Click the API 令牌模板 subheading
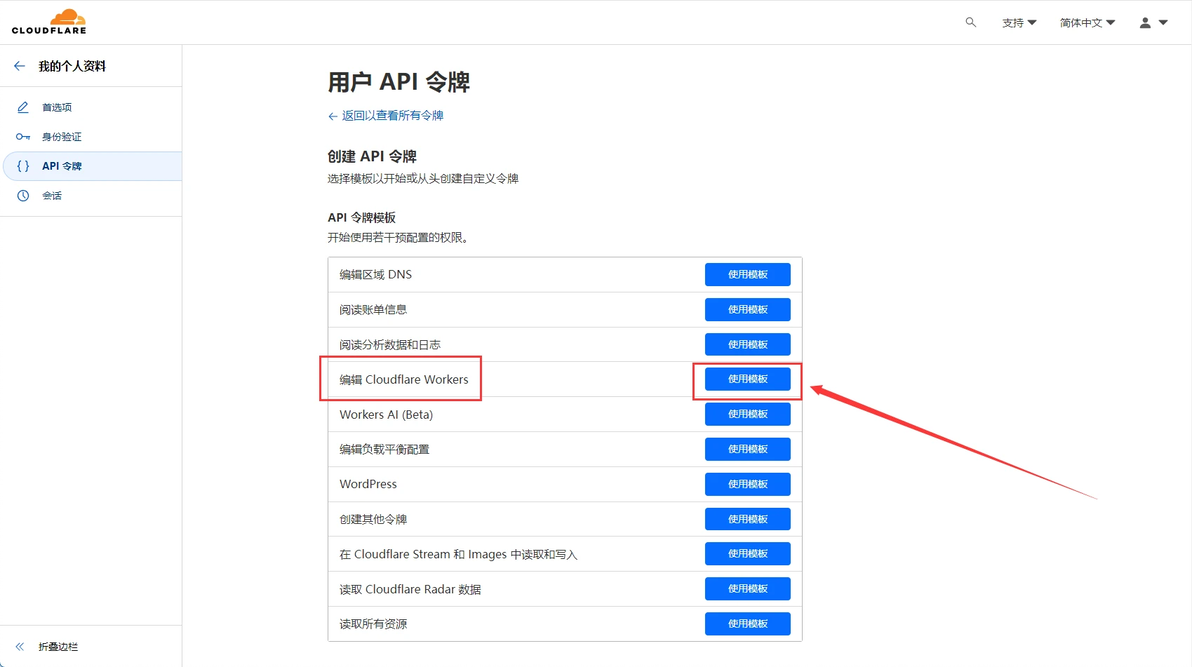The image size is (1192, 667). 362,218
